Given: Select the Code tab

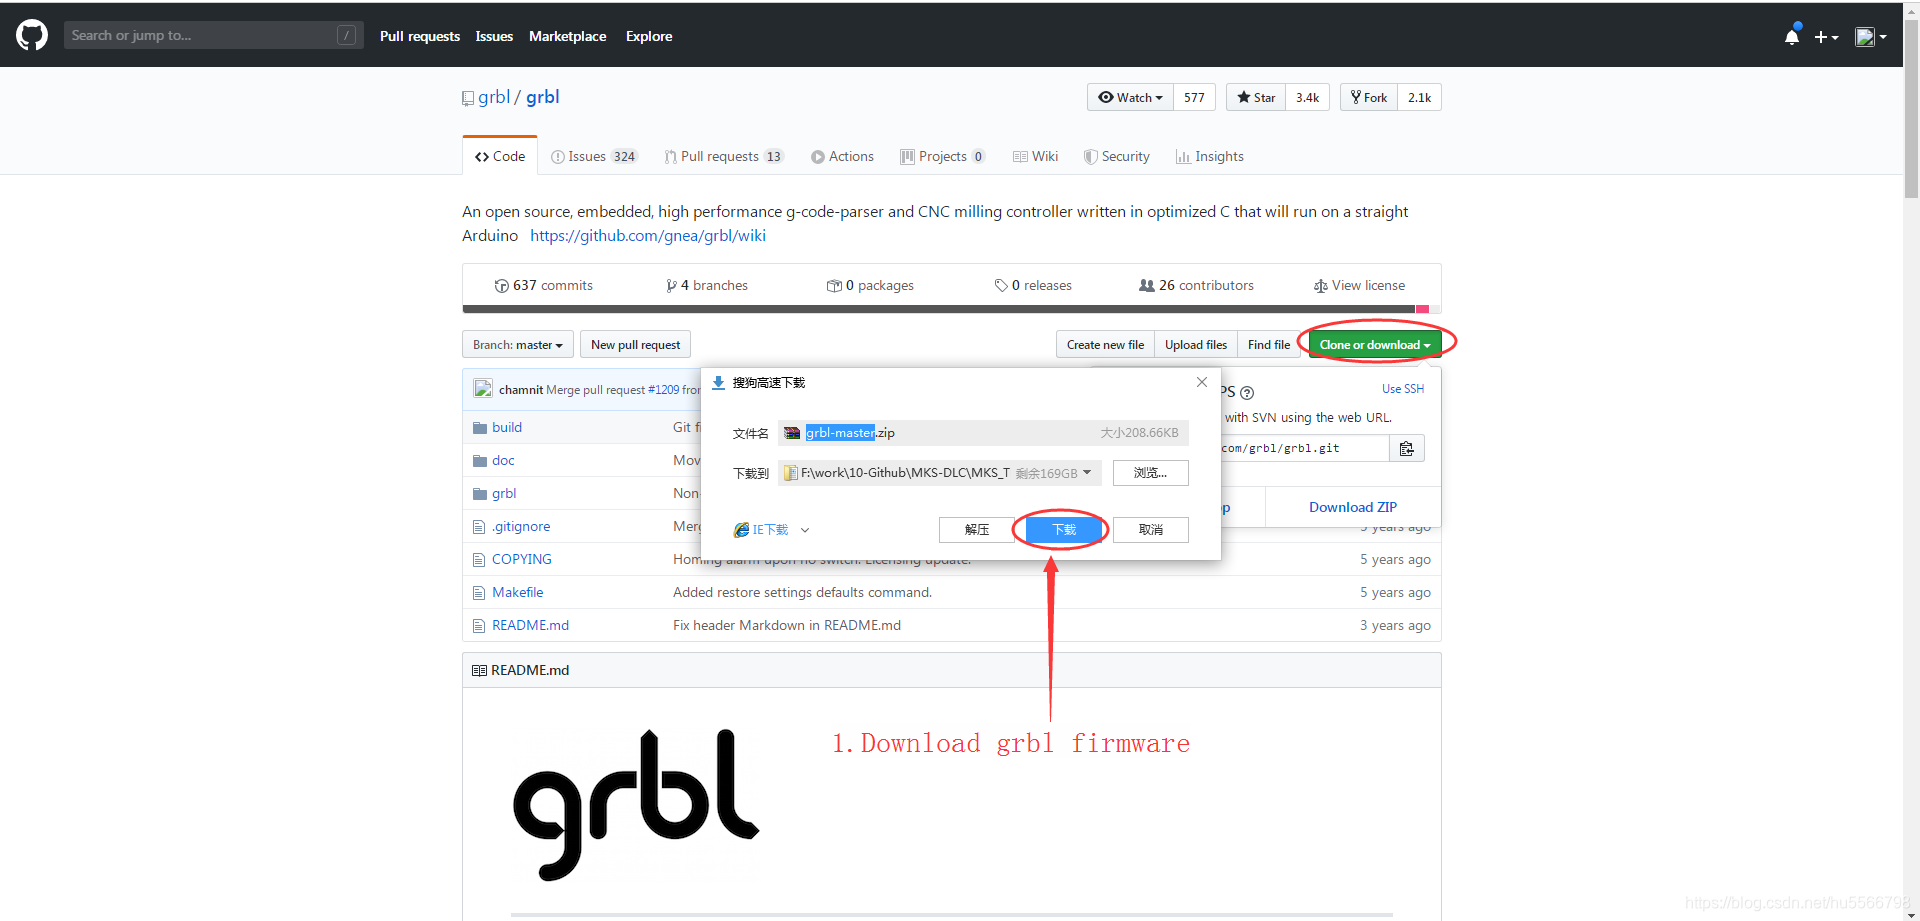Looking at the screenshot, I should pos(500,156).
